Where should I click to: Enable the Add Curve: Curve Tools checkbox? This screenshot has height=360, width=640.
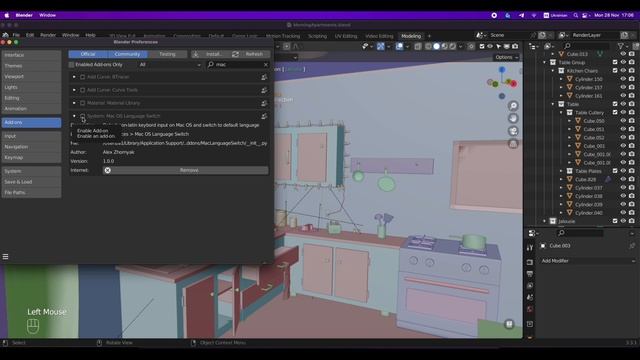[x=82, y=90]
